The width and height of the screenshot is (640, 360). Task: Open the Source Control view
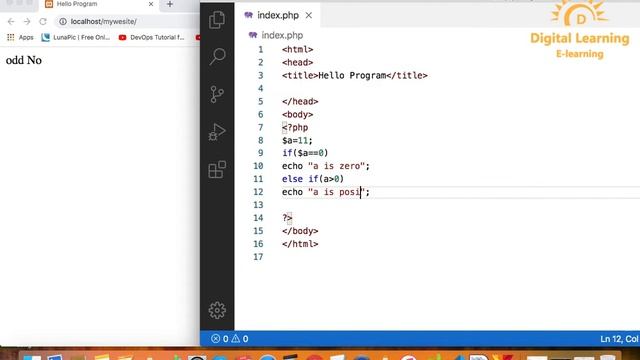coord(217,94)
